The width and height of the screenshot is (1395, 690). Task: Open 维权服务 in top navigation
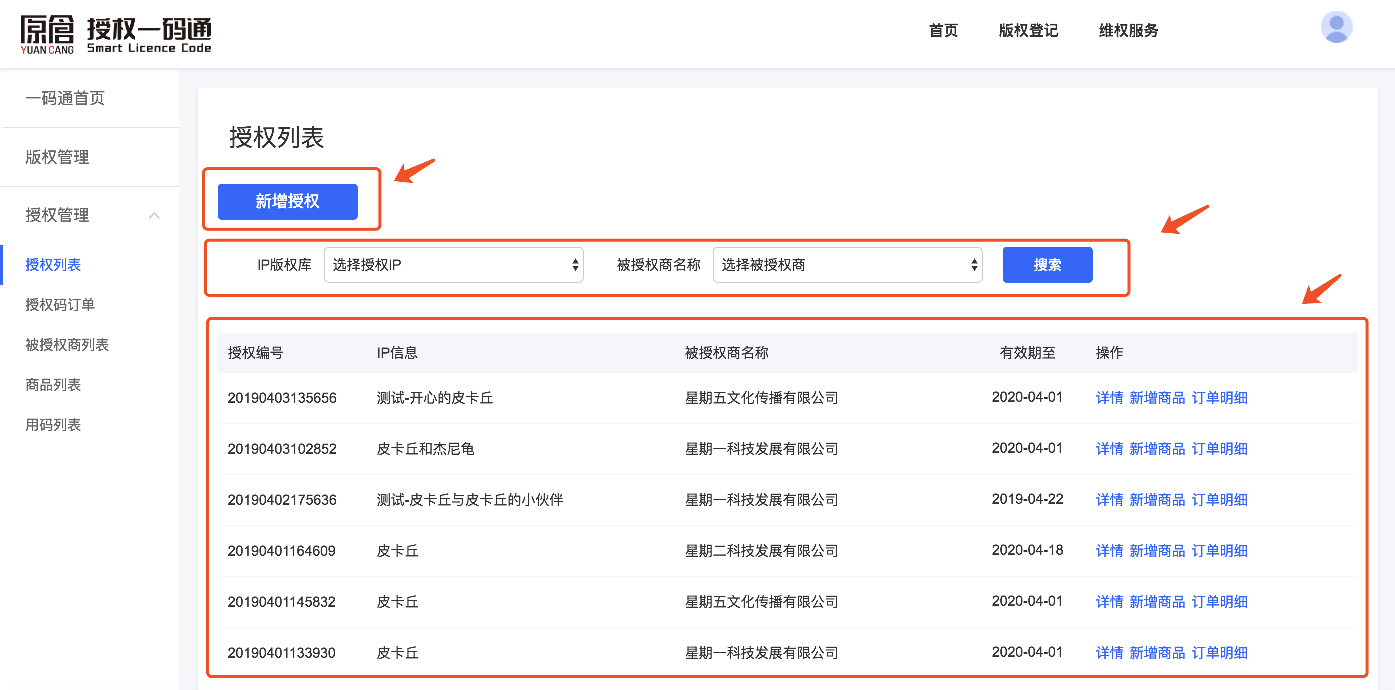click(x=1128, y=30)
